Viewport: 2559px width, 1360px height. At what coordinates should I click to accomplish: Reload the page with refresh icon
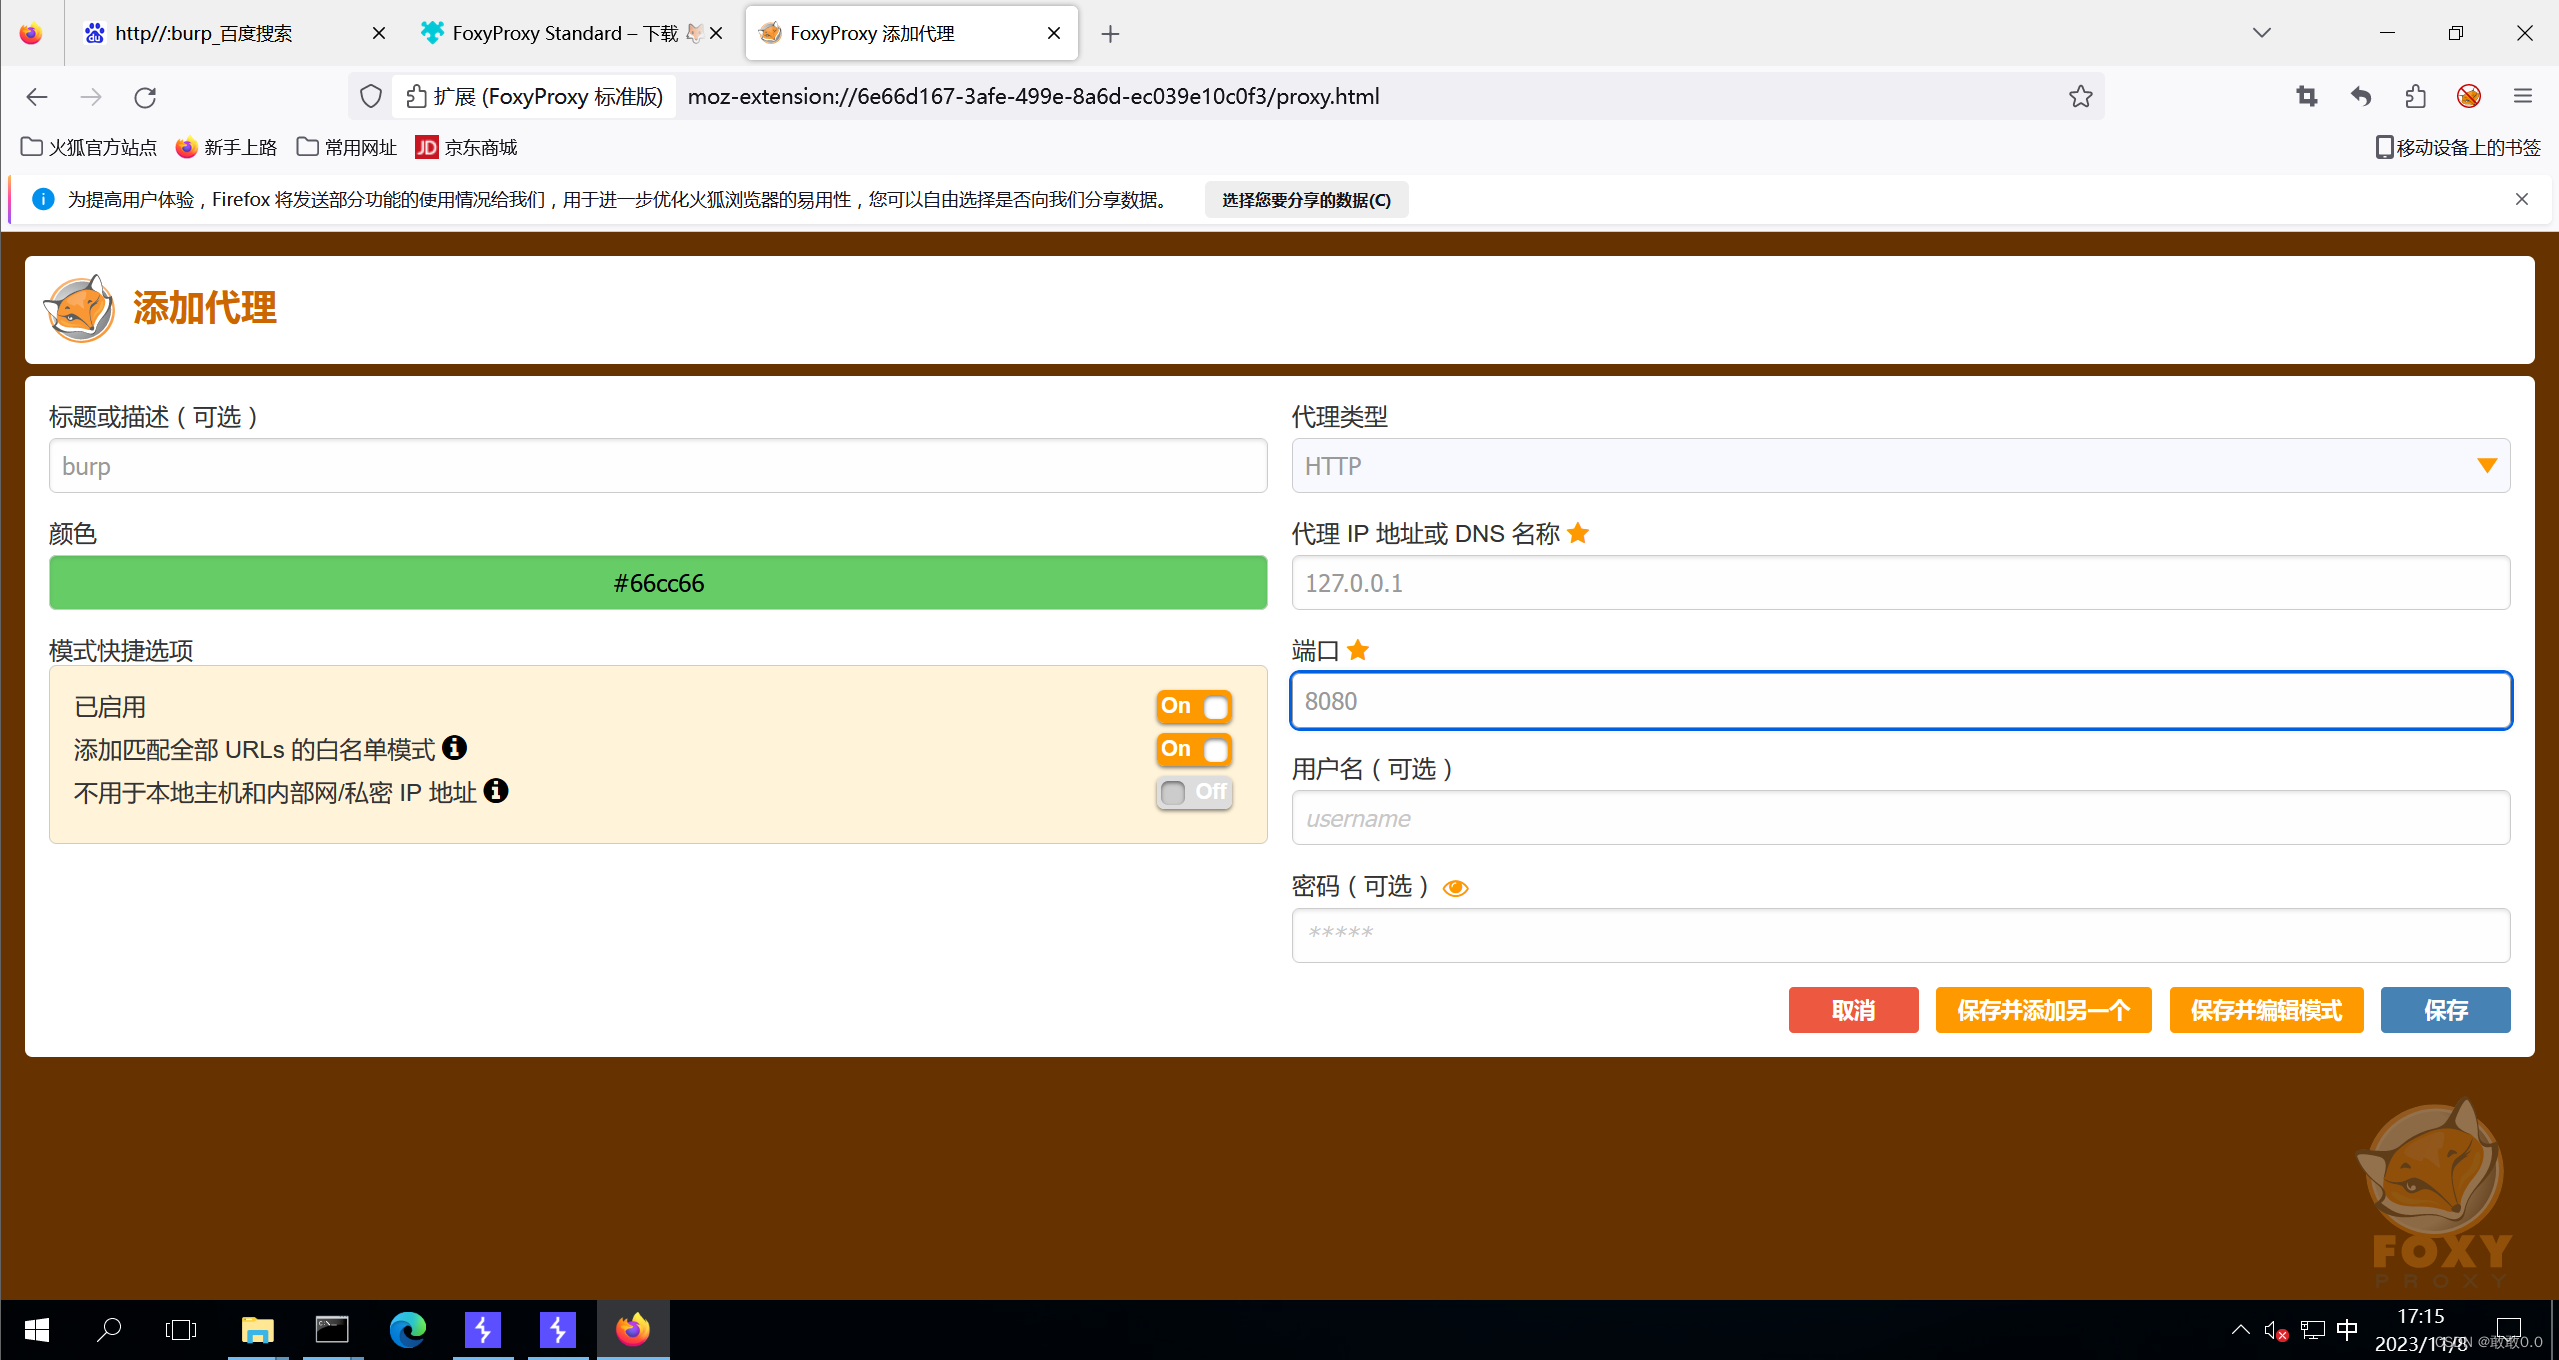[145, 97]
